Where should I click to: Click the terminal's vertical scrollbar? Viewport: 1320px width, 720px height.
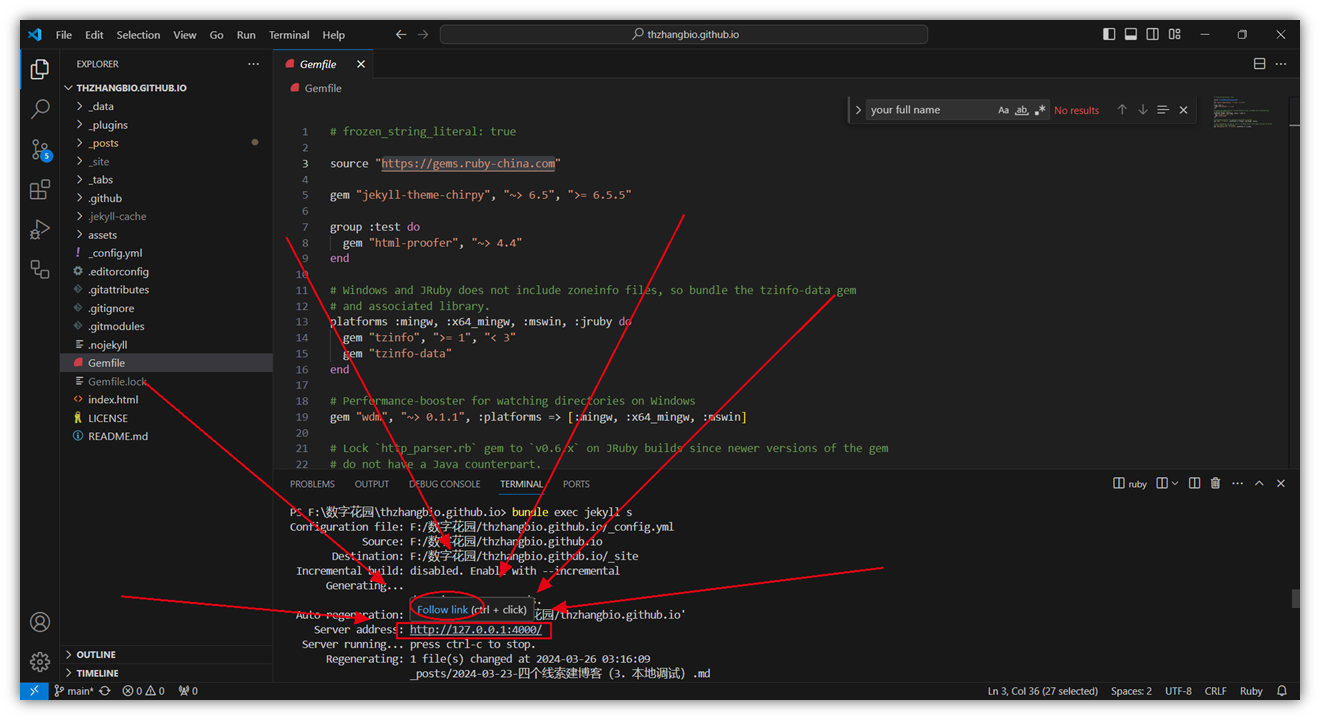coord(1295,598)
